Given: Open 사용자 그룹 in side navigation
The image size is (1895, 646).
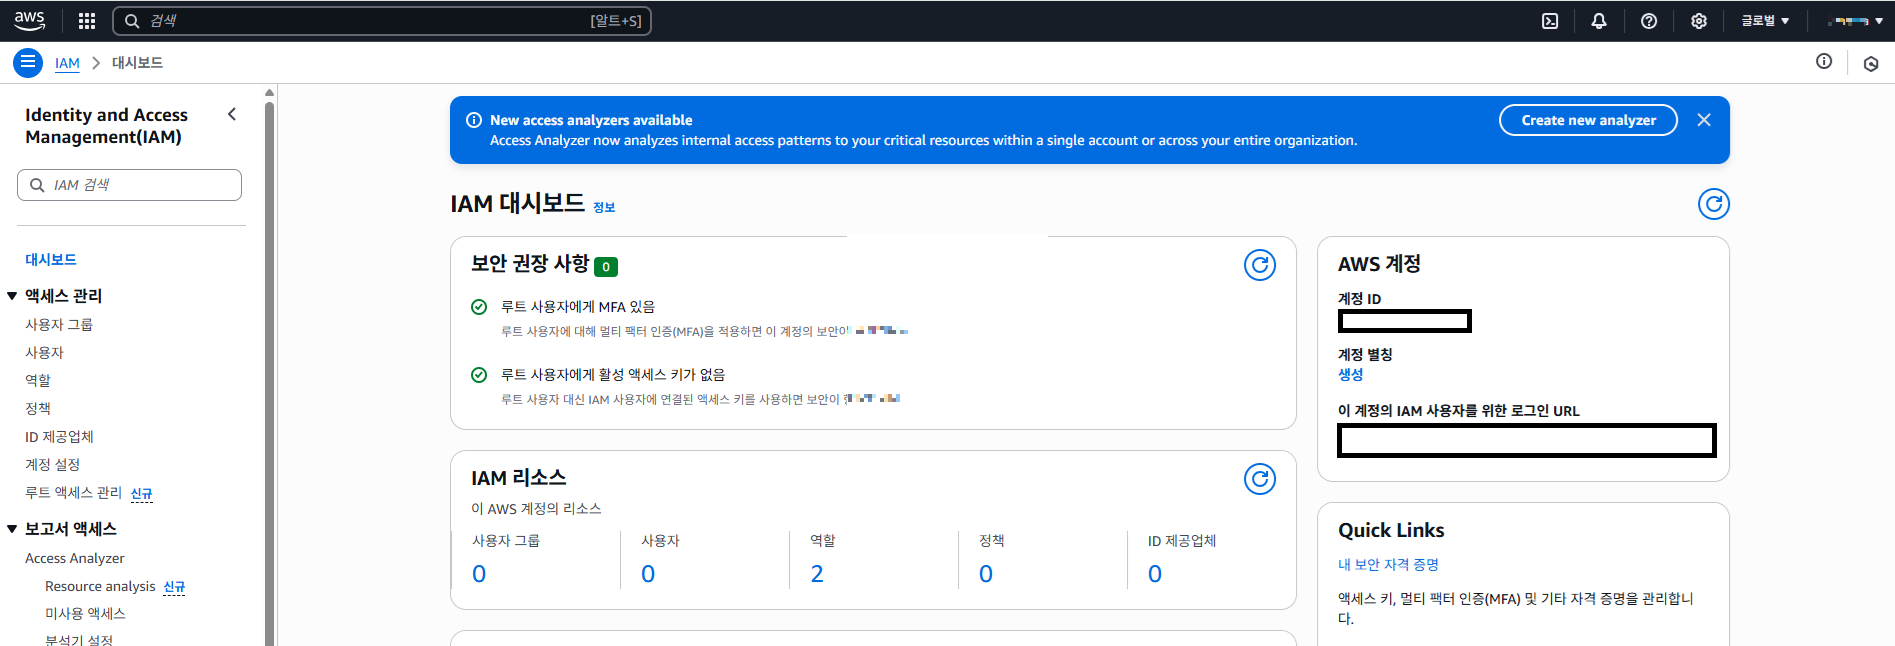Looking at the screenshot, I should (59, 325).
